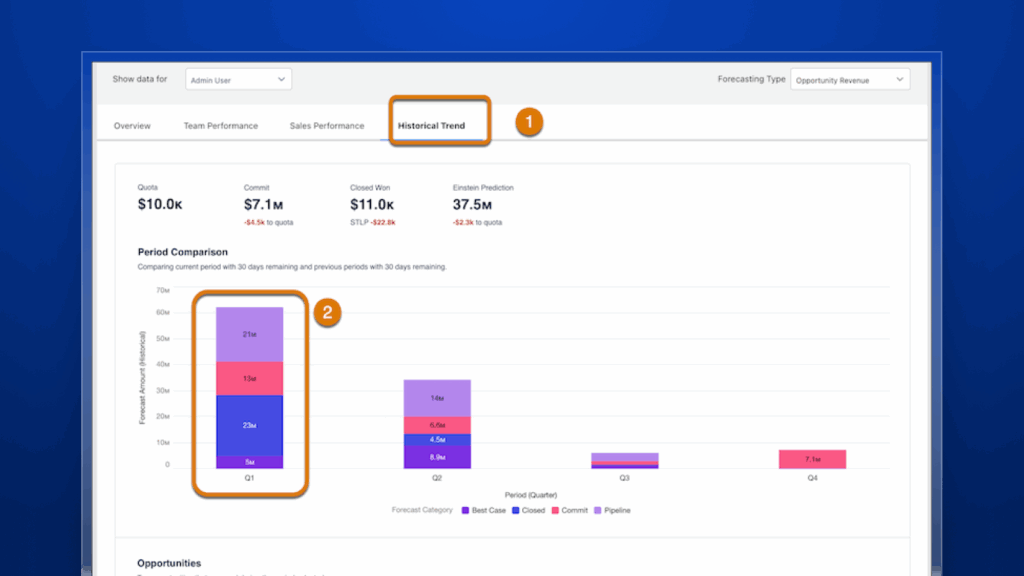This screenshot has width=1024, height=576.
Task: Select the Best Case legend swatch
Action: click(466, 510)
